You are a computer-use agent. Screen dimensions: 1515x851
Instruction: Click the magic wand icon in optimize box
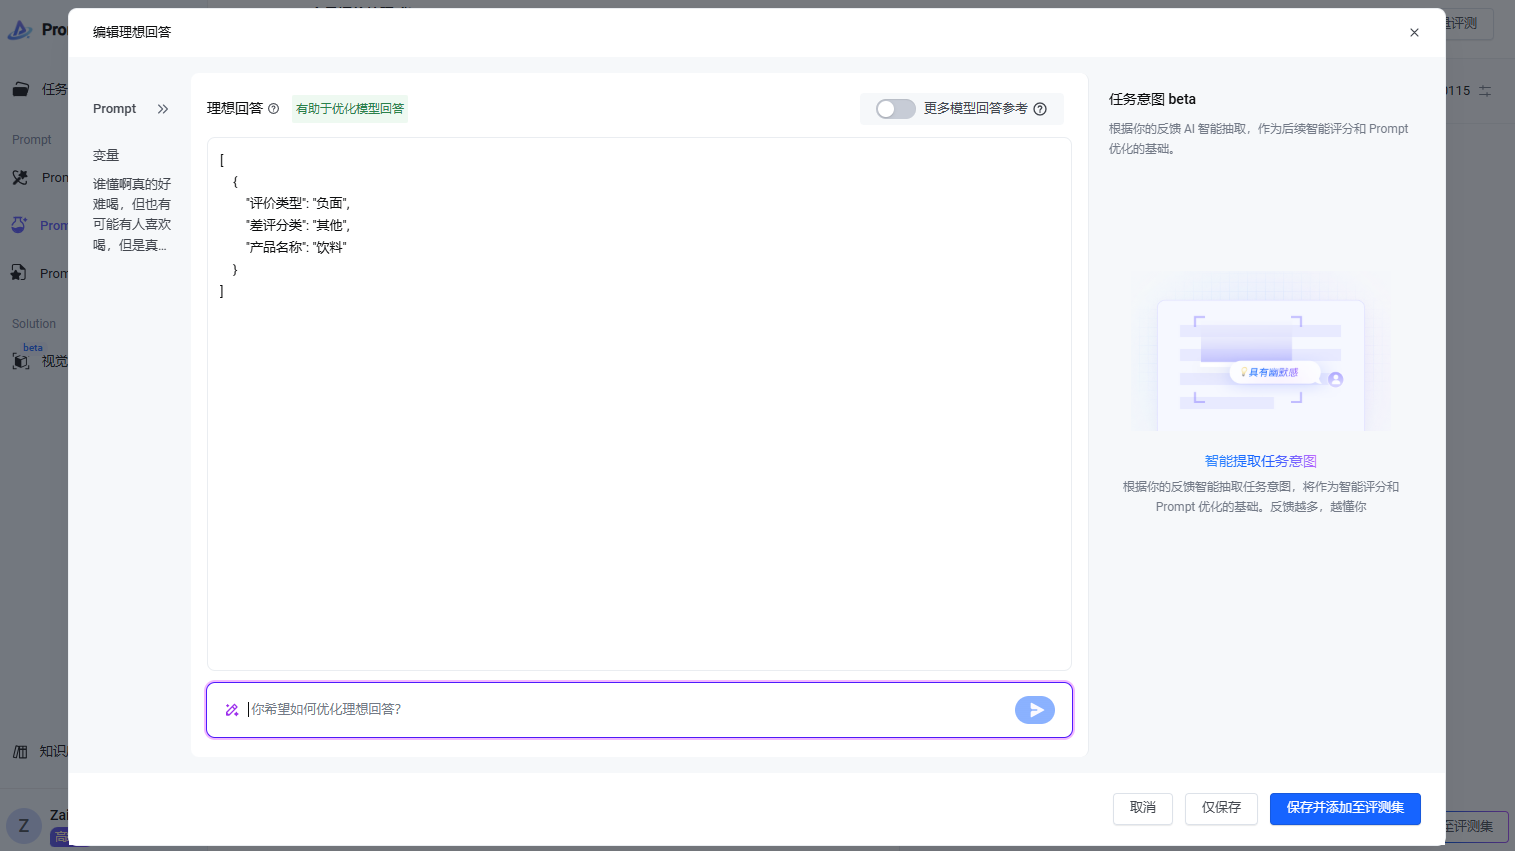(232, 710)
